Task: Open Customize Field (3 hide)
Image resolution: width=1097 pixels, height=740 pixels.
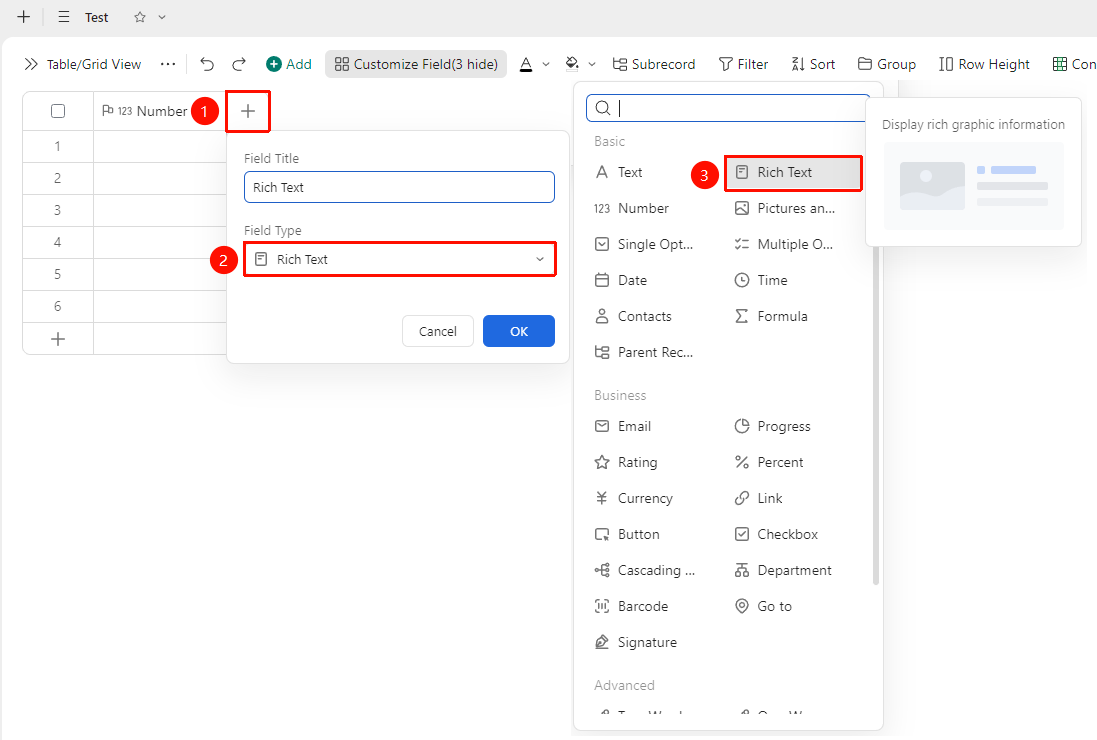Action: (x=416, y=64)
